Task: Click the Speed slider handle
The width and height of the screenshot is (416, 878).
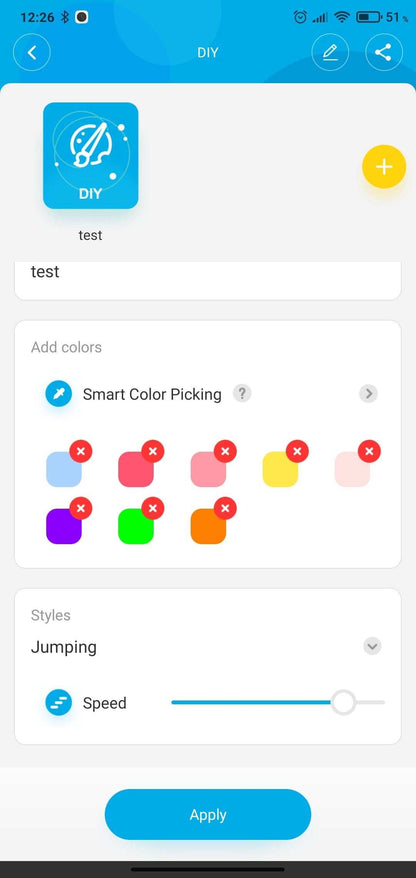Action: 343,702
